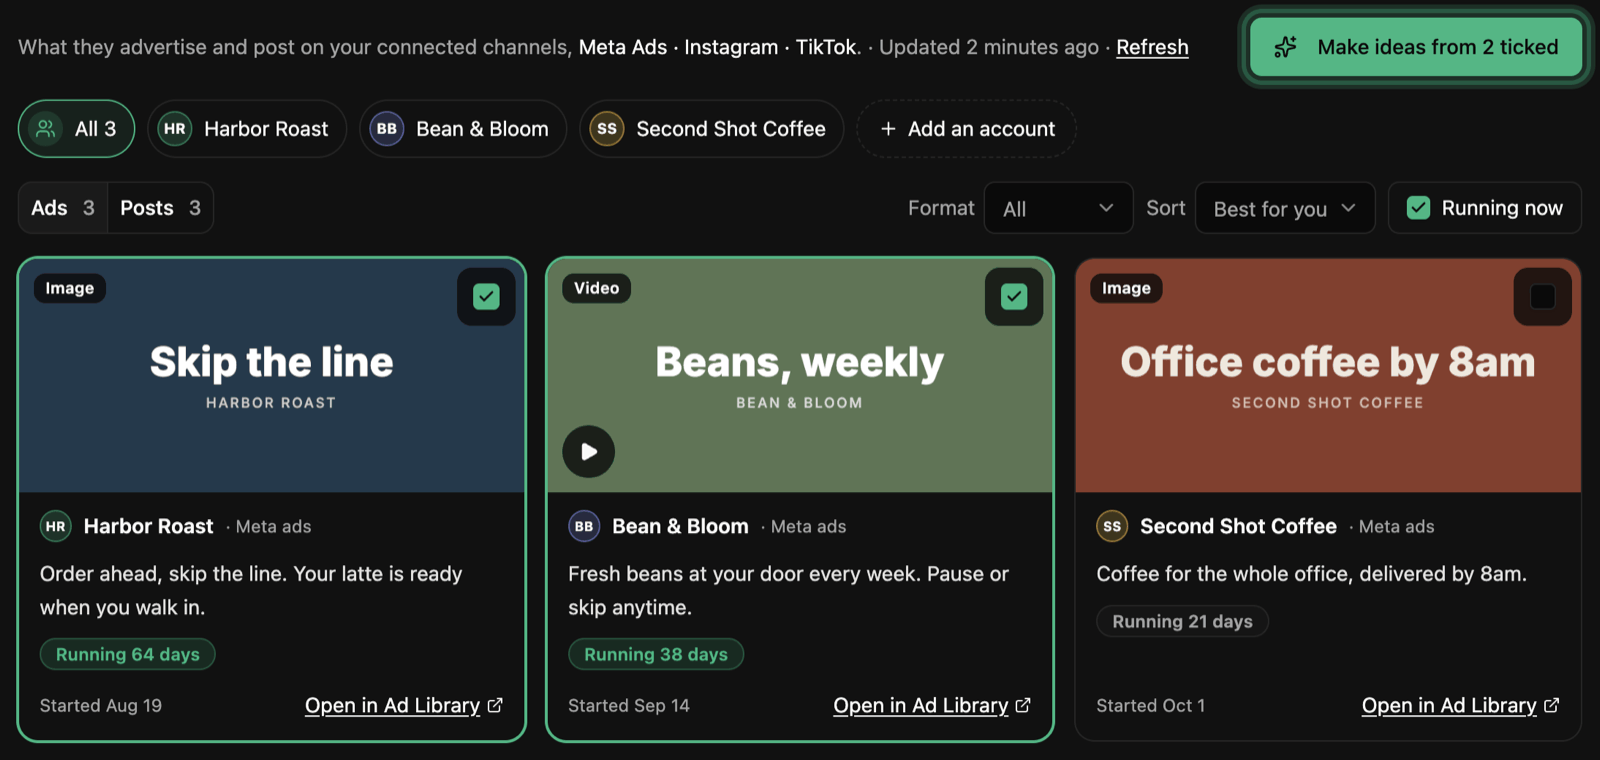Click the sparkle icon on Make ideas button
This screenshot has height=760, width=1600.
(1286, 47)
